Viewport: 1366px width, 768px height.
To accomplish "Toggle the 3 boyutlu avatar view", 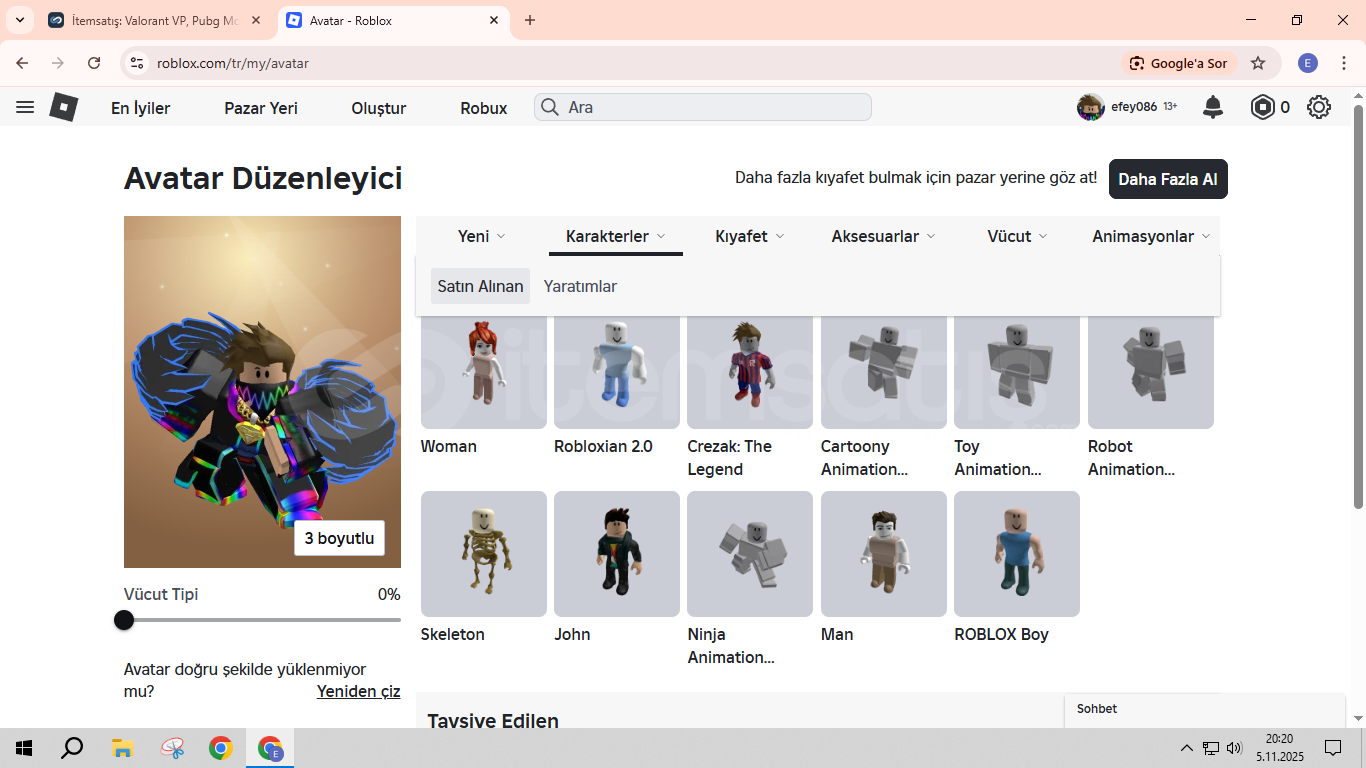I will click(339, 538).
